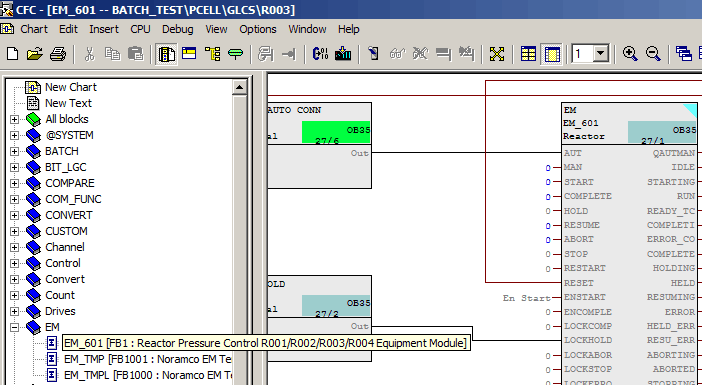
Task: Click the New chart toolbar icon
Action: coord(13,54)
